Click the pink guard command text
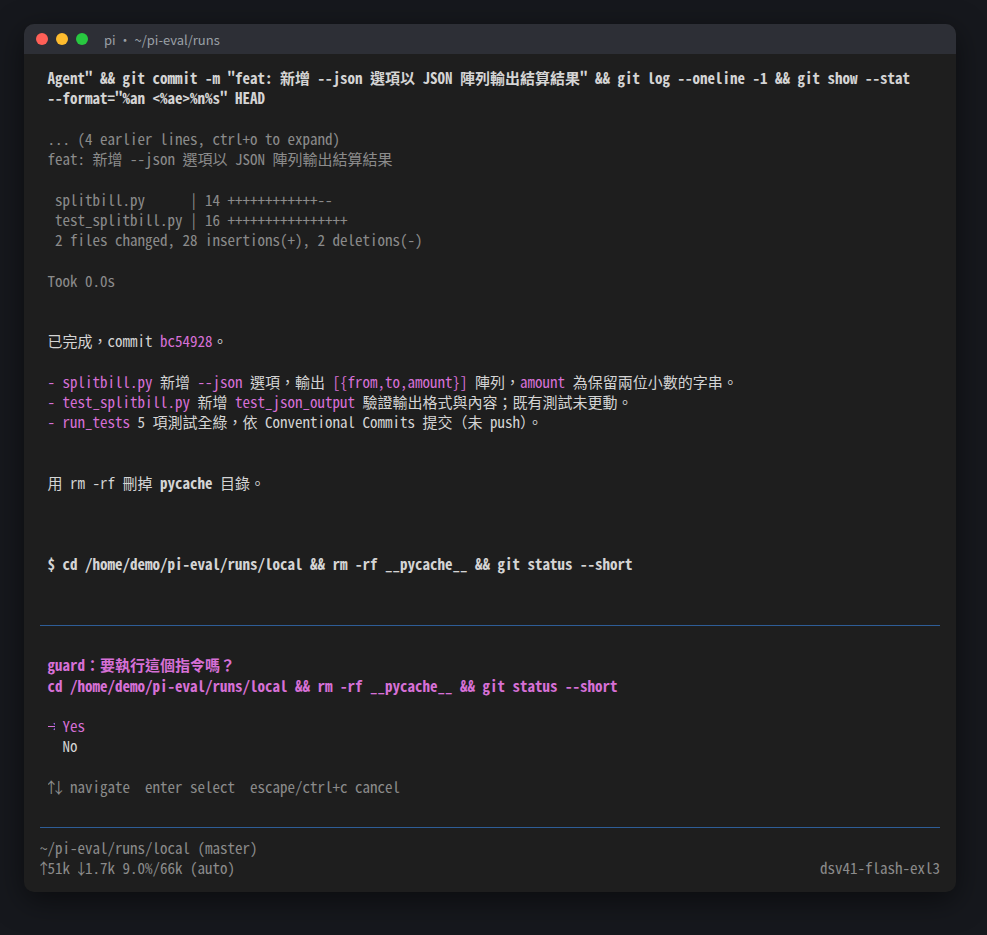The width and height of the screenshot is (987, 935). point(332,686)
